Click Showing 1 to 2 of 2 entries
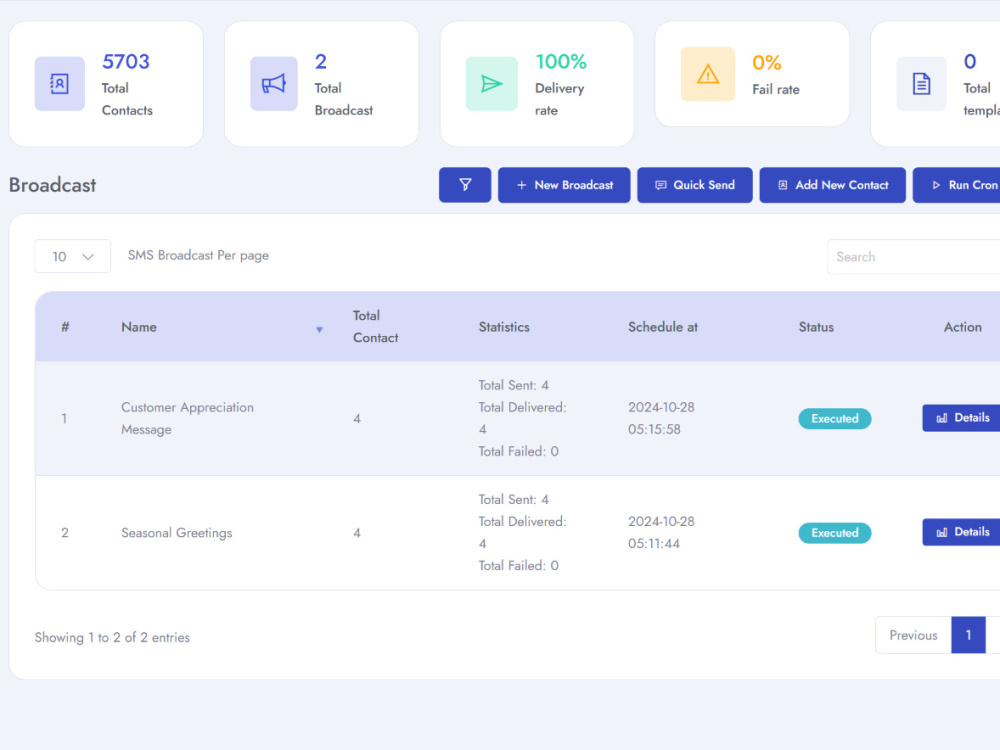The image size is (1000, 750). click(112, 637)
